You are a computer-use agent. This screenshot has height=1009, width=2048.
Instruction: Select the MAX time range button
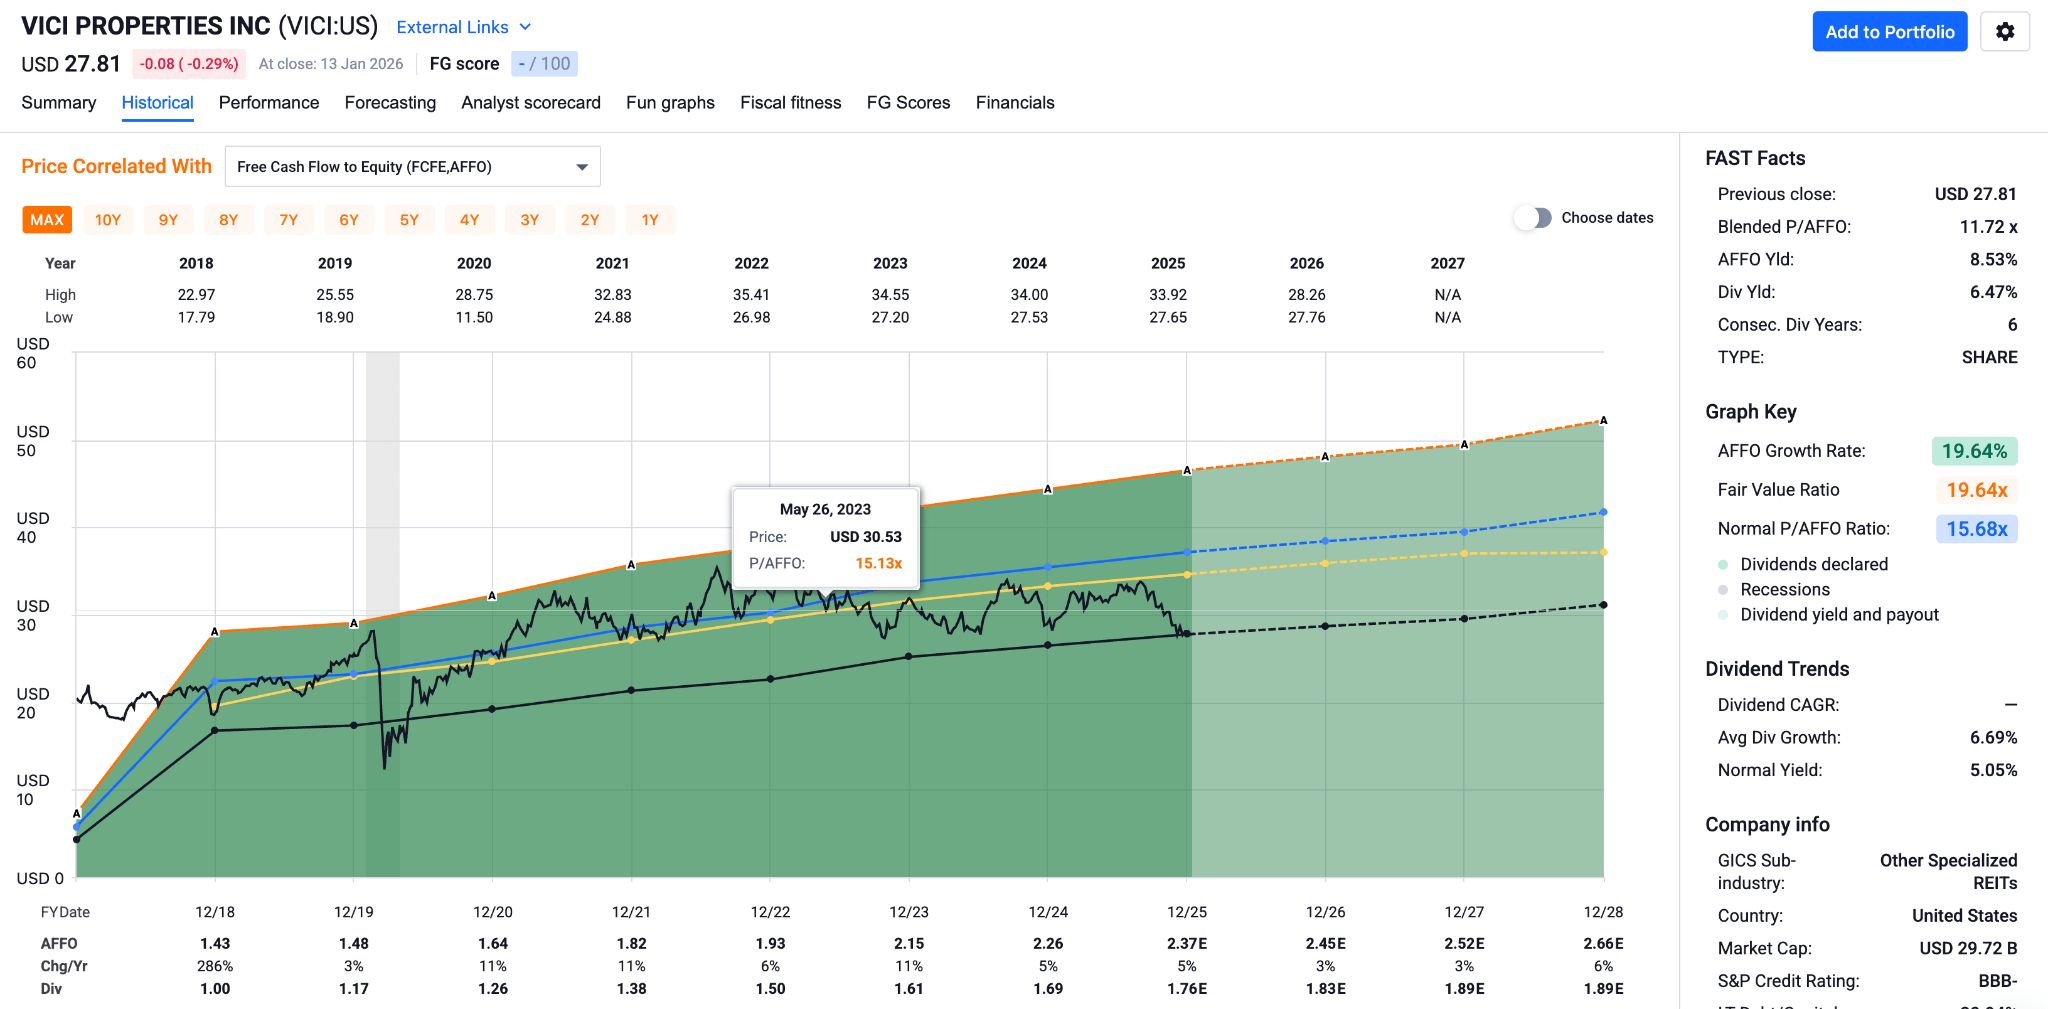(47, 220)
